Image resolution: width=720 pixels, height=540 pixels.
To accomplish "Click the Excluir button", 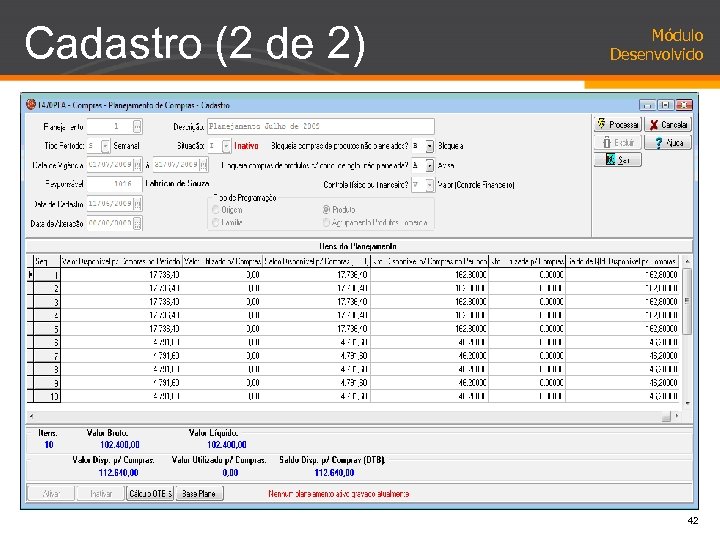I will 618,142.
